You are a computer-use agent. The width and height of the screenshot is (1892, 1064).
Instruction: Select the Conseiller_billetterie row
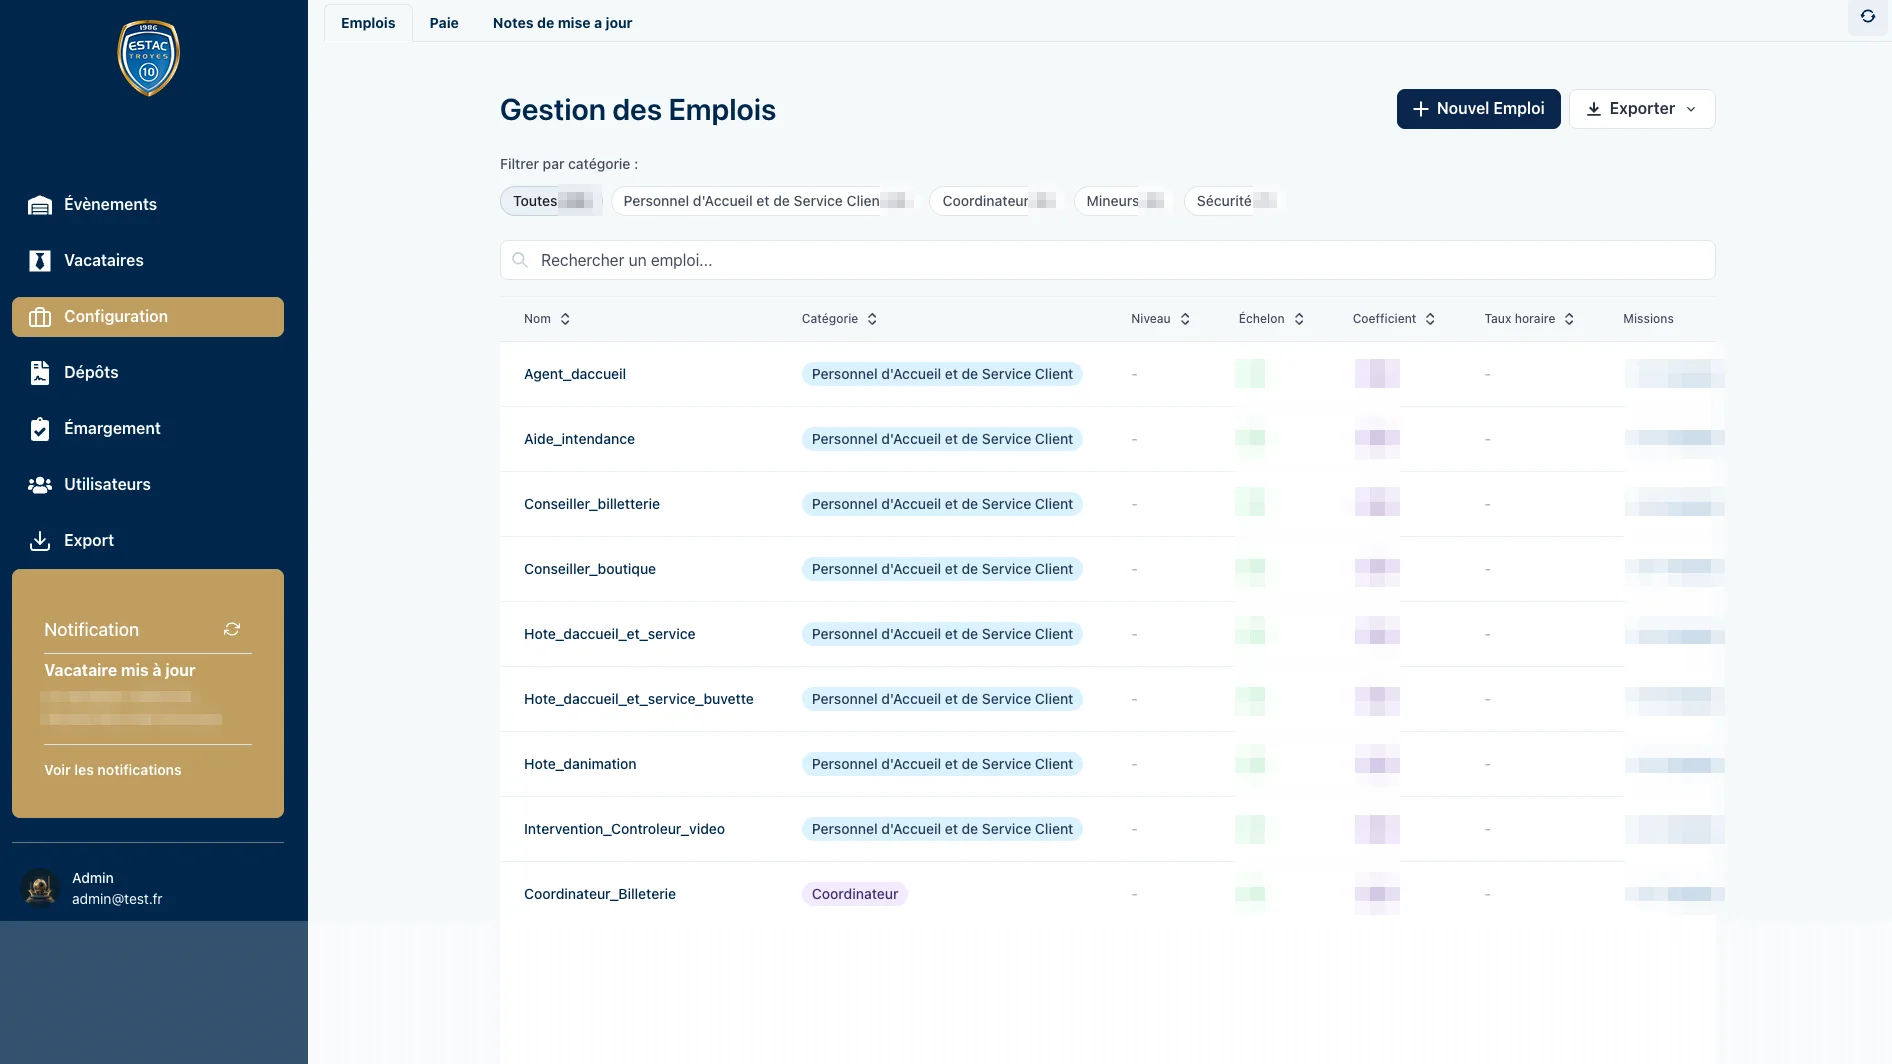coord(1107,504)
